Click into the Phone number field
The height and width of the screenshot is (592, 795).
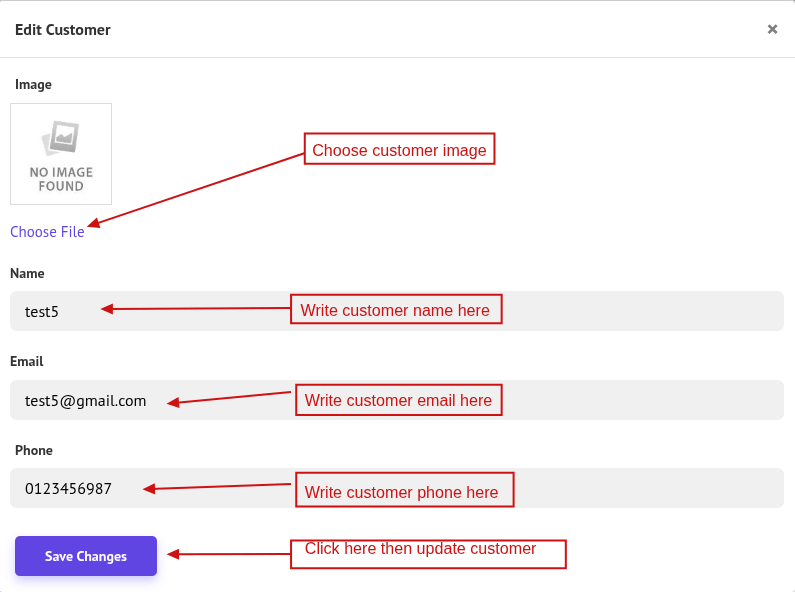tap(397, 488)
